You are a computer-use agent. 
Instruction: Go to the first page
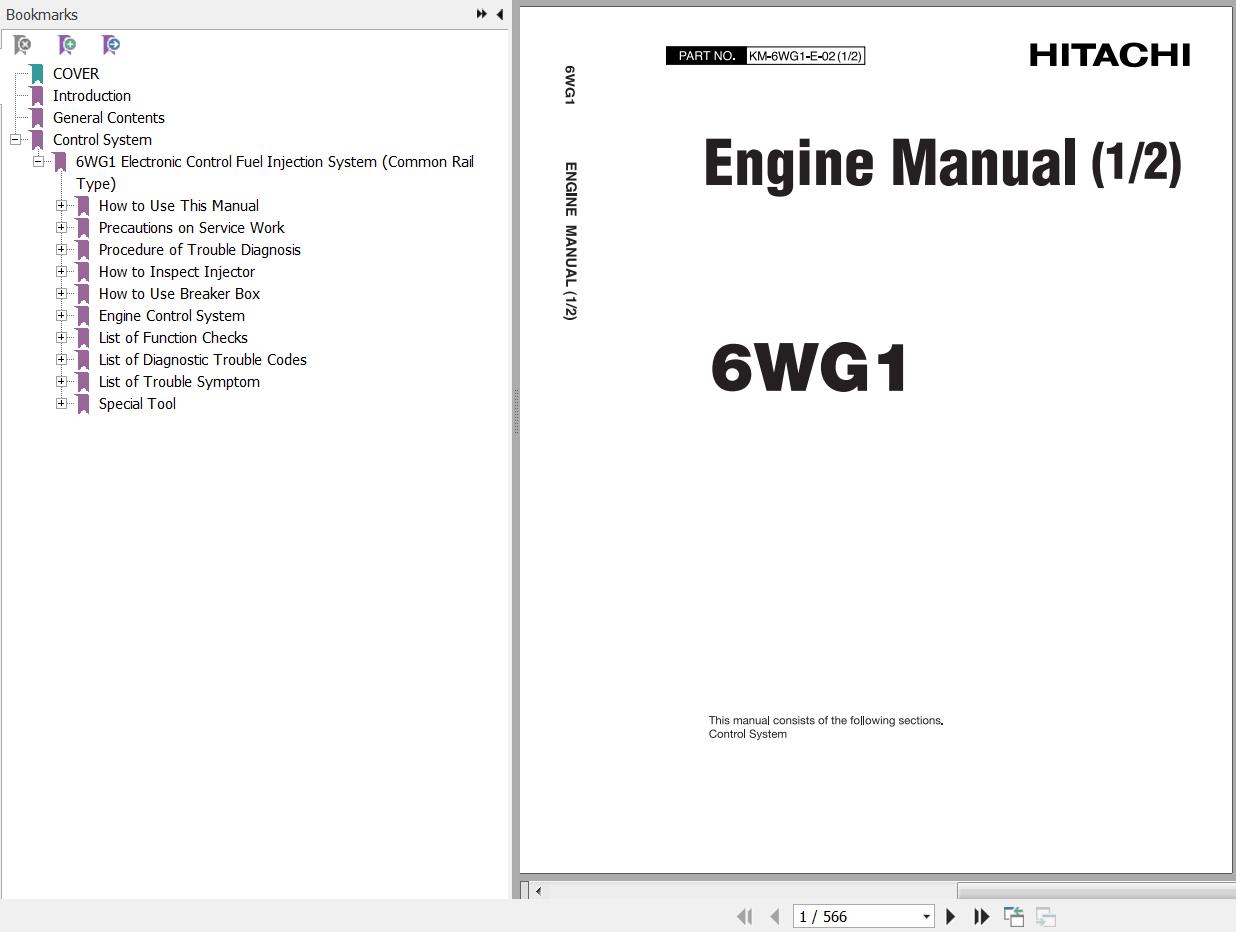point(744,916)
